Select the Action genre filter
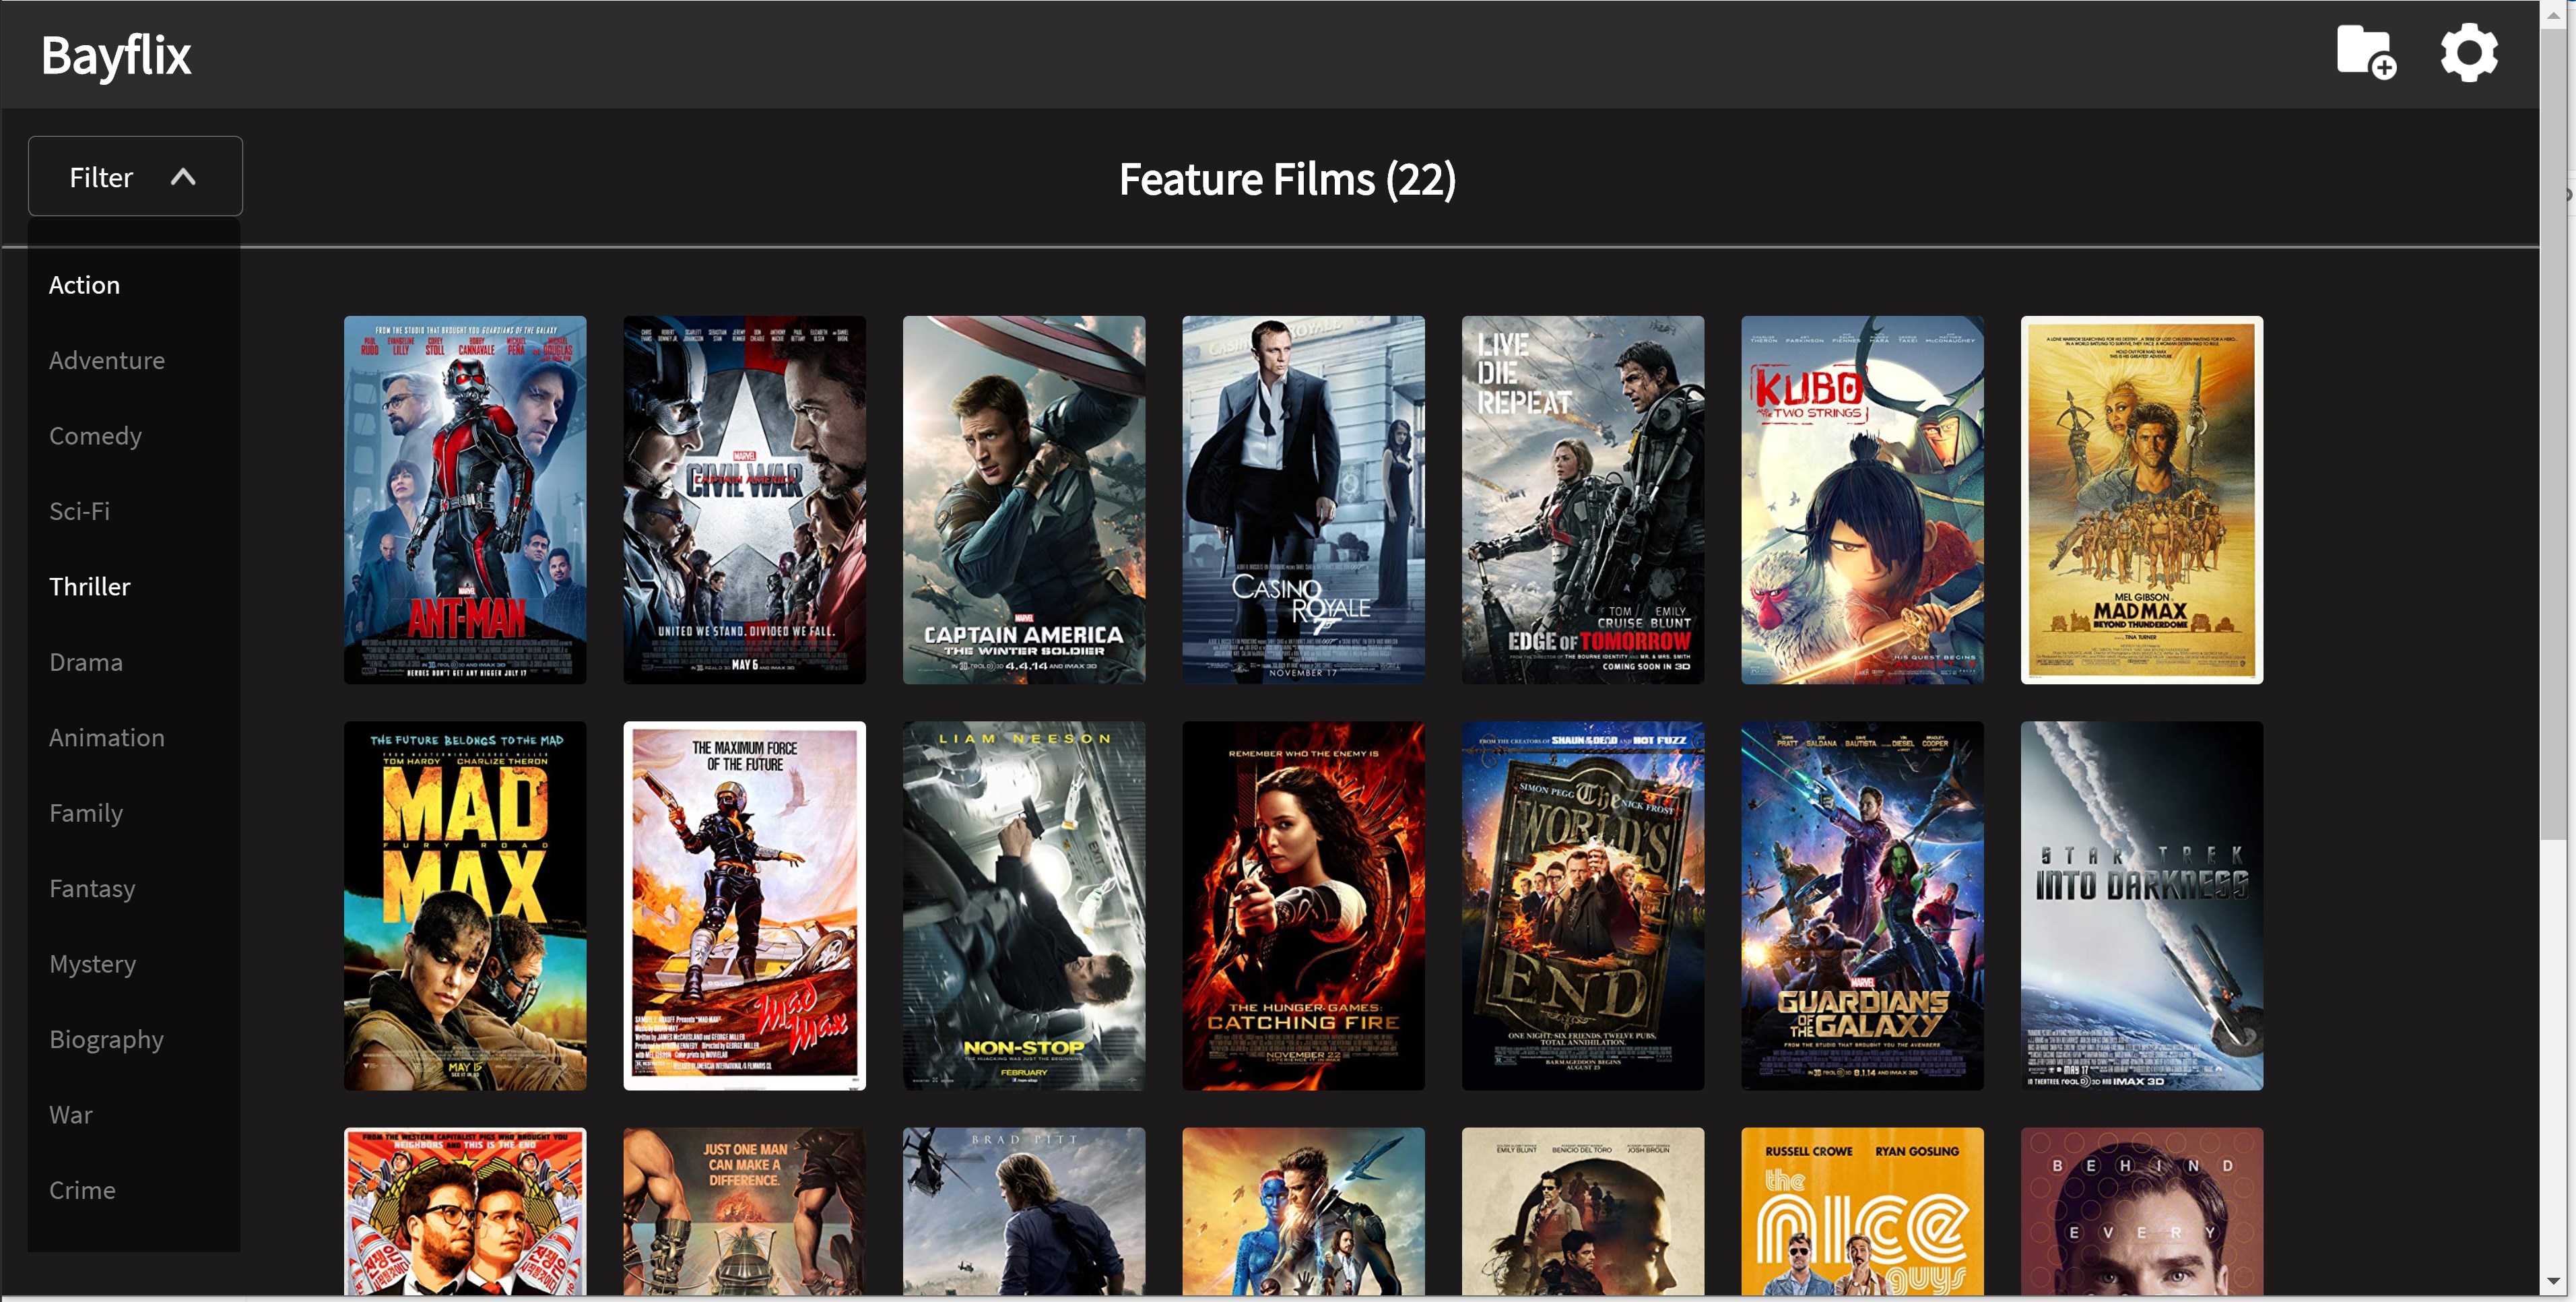Screen dimensions: 2576x1302 click(x=84, y=285)
